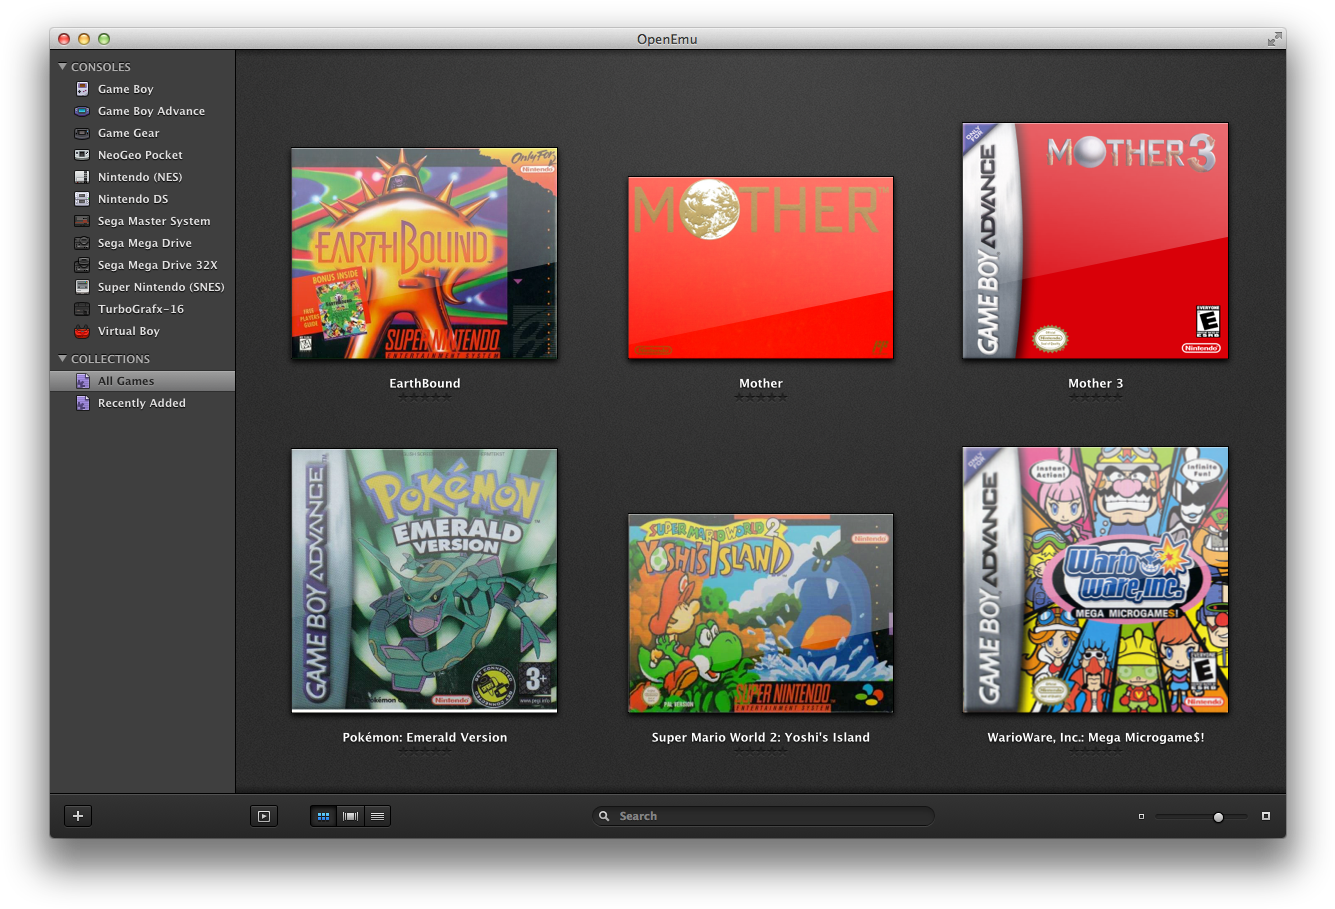Select Sega Mega Drive in the sidebar
This screenshot has width=1335, height=909.
[x=142, y=243]
